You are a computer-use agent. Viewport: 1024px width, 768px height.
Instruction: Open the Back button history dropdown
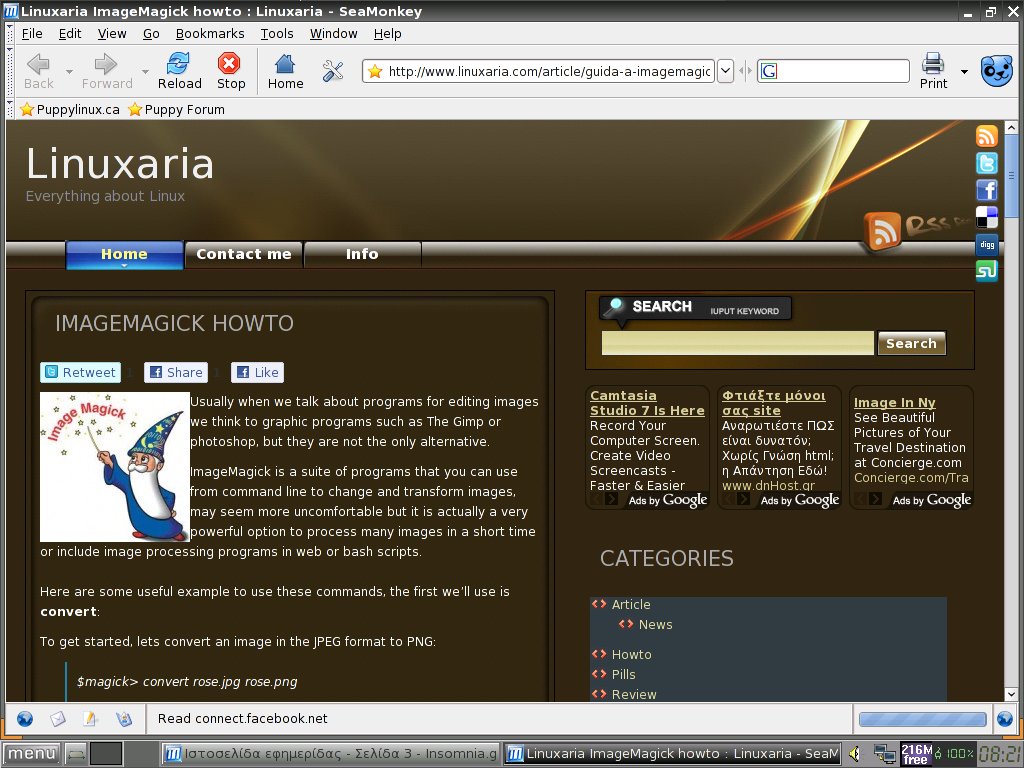69,71
